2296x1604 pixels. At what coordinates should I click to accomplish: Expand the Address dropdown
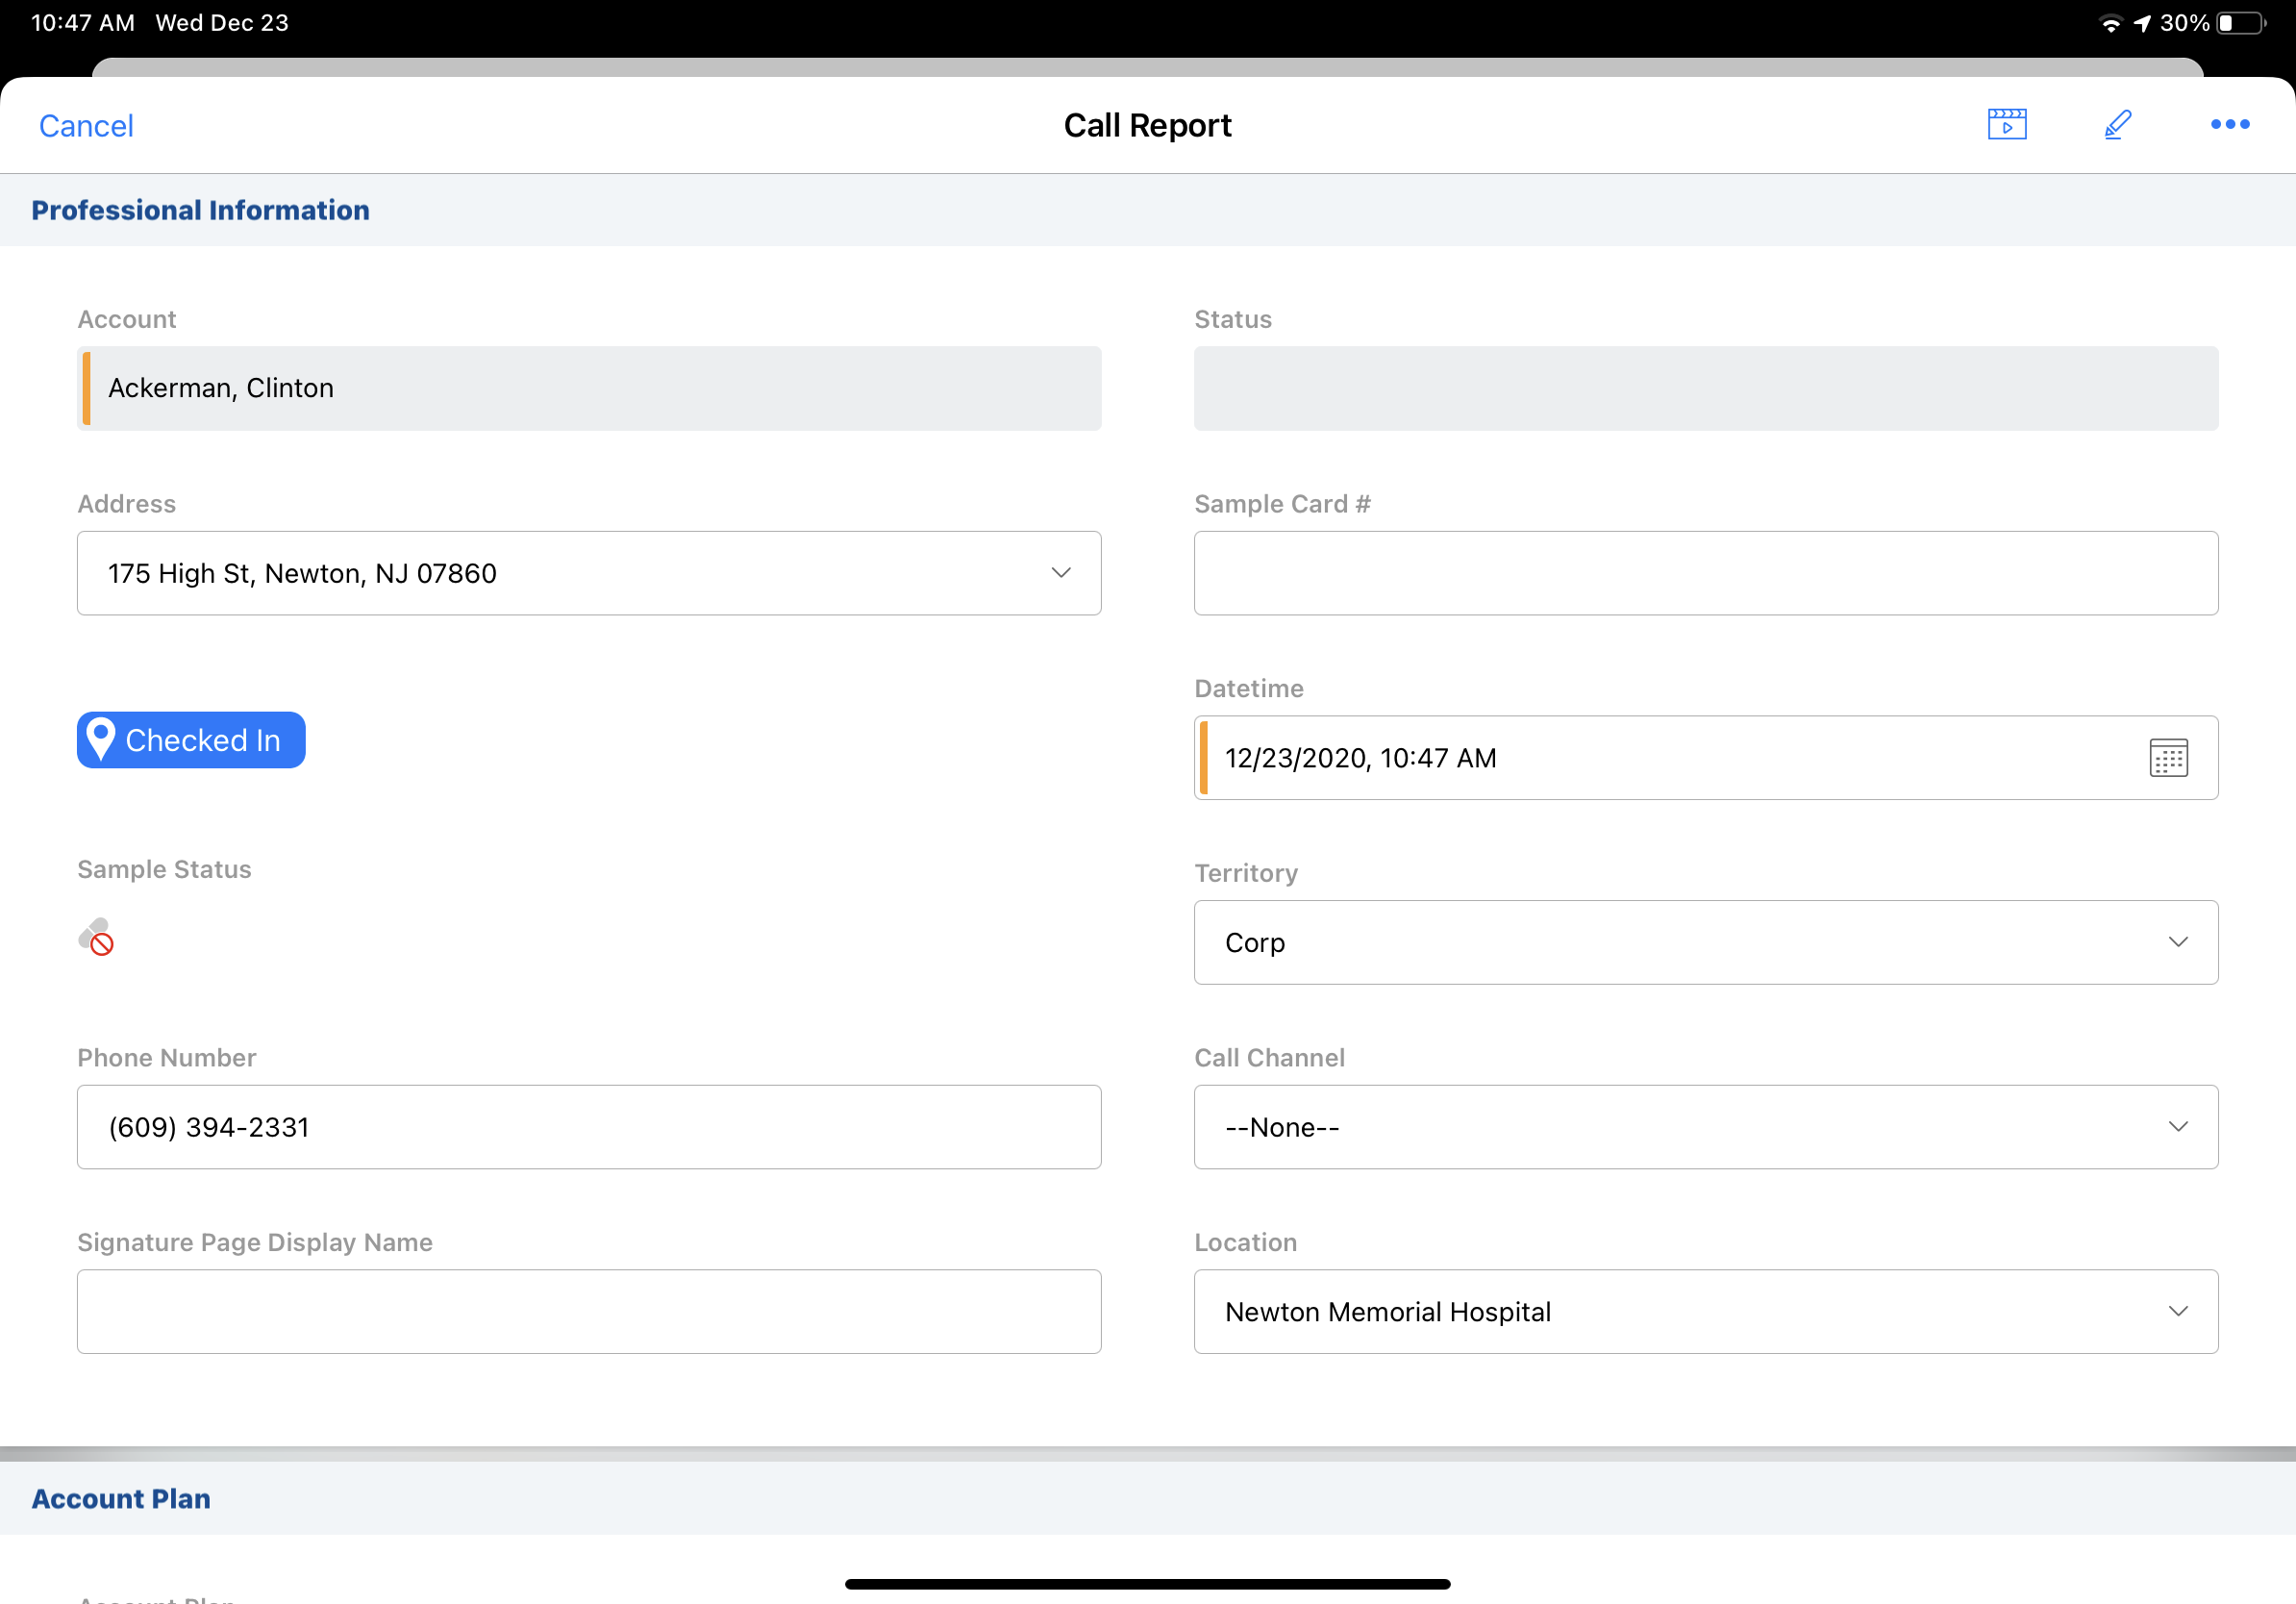1060,573
